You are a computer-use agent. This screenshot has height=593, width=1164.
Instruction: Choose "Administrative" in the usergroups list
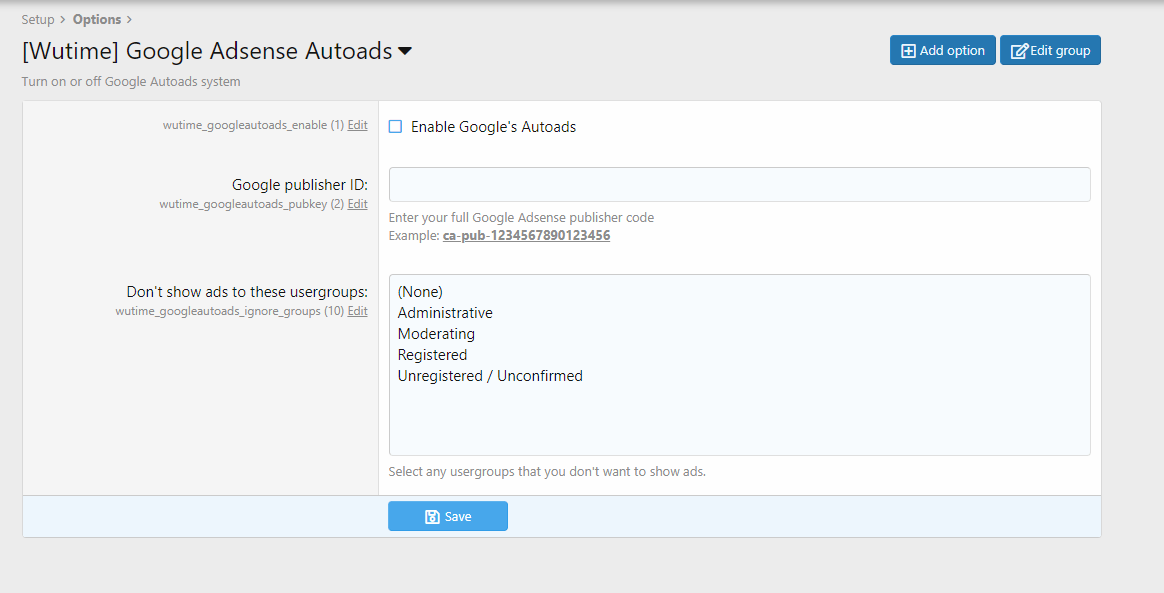coord(445,313)
